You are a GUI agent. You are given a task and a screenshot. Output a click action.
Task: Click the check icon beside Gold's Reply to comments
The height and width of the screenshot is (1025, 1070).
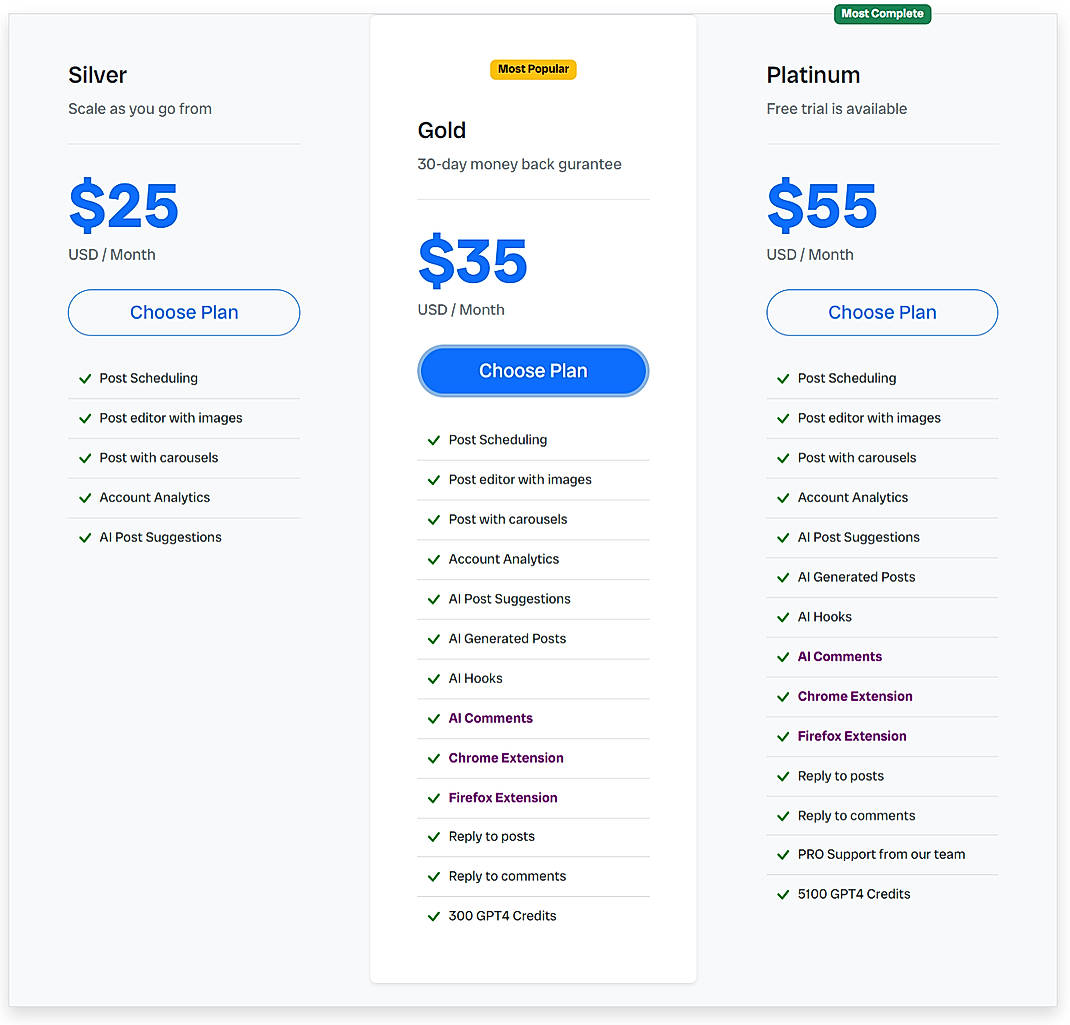click(434, 876)
